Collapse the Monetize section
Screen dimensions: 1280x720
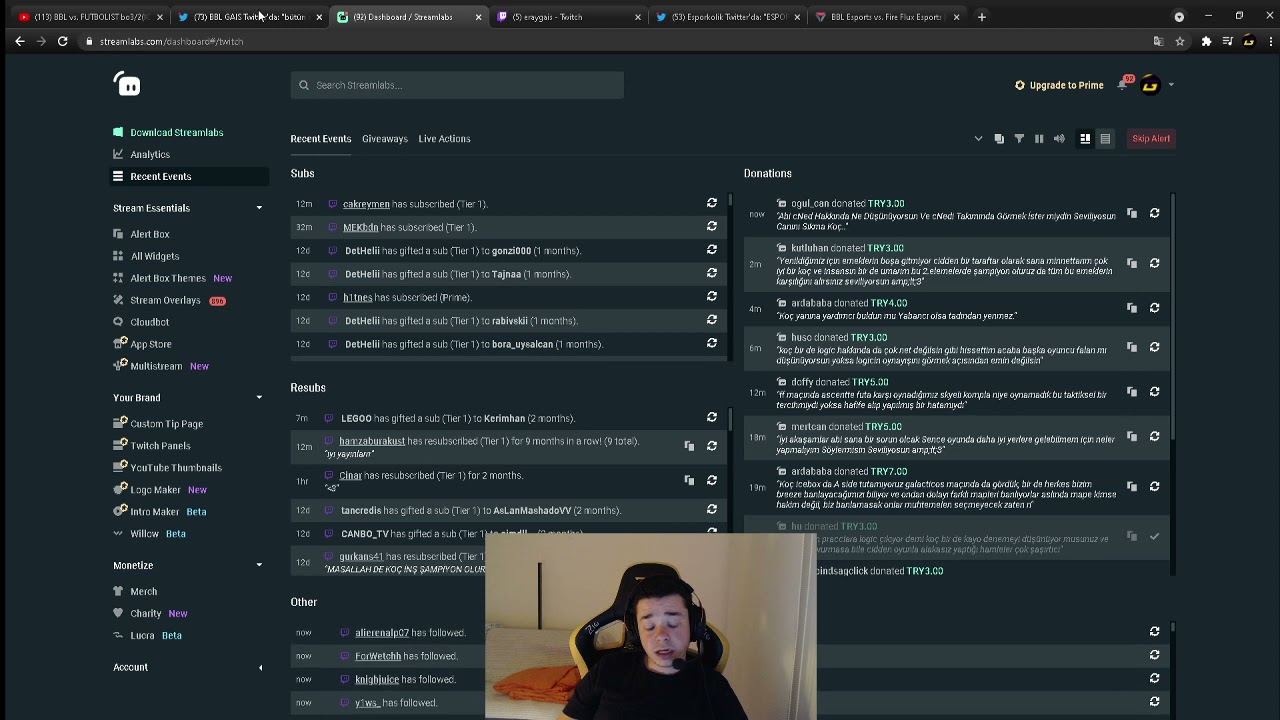[259, 565]
